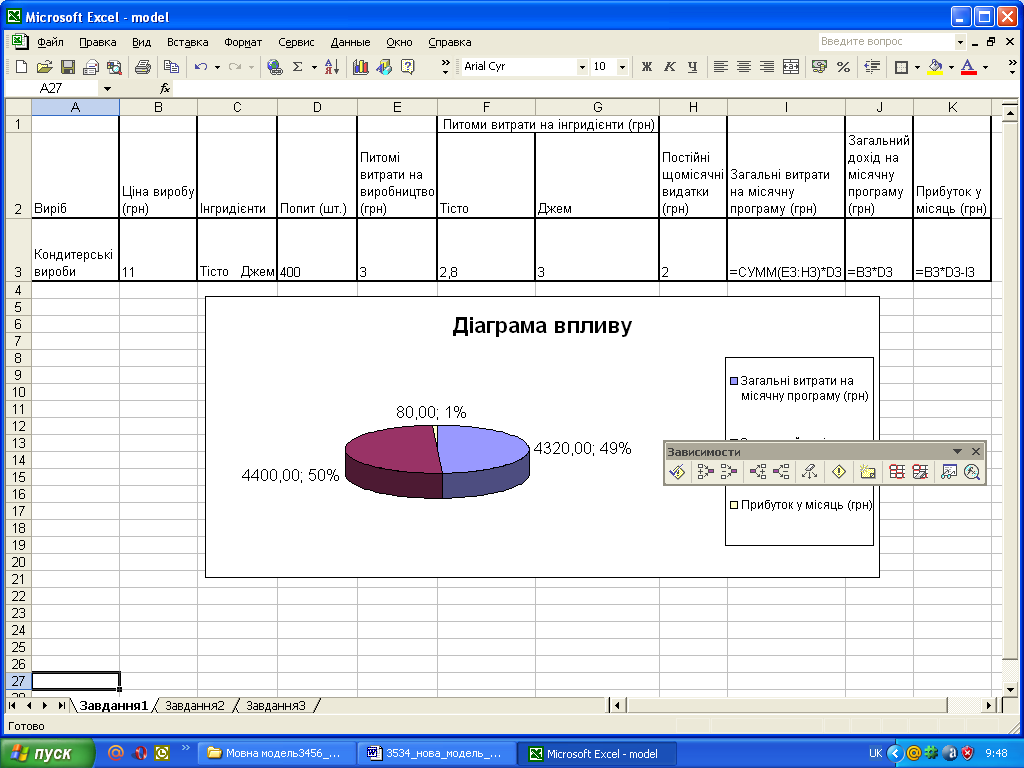The height and width of the screenshot is (768, 1024).
Task: Toggle bold Ж formatting
Action: [647, 67]
